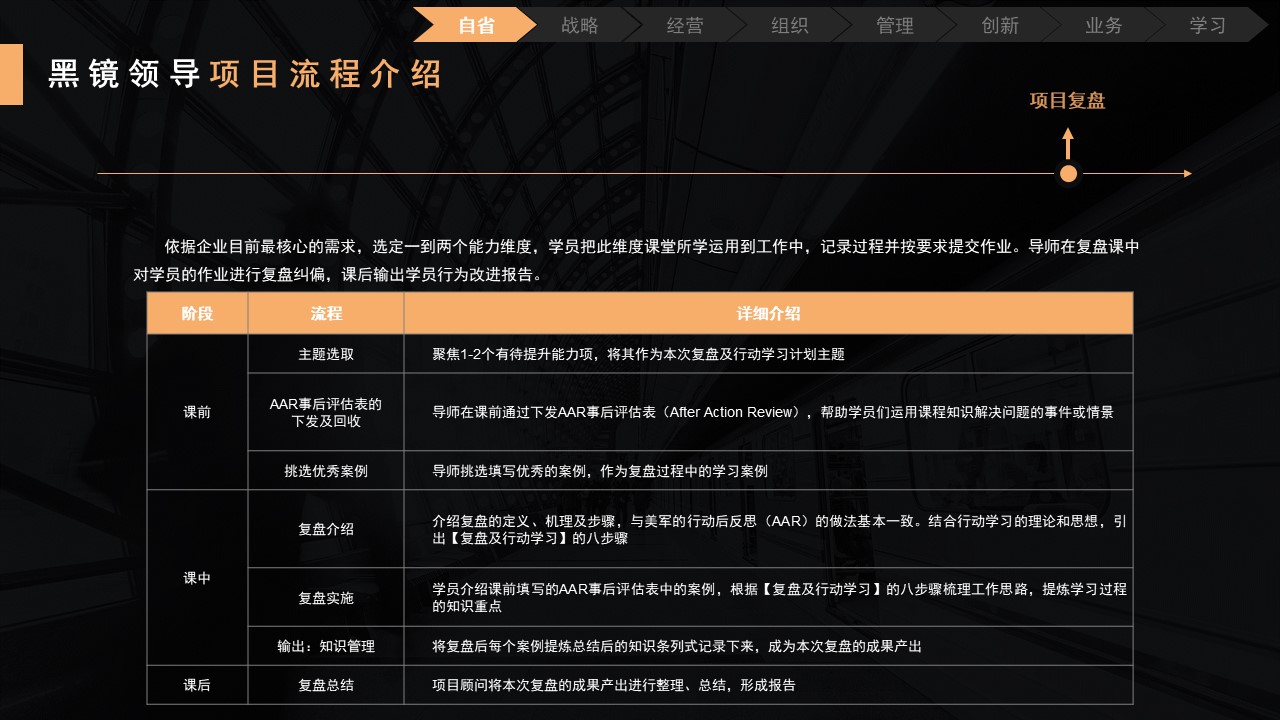
Task: Select the 阶段 column header
Action: 197,313
